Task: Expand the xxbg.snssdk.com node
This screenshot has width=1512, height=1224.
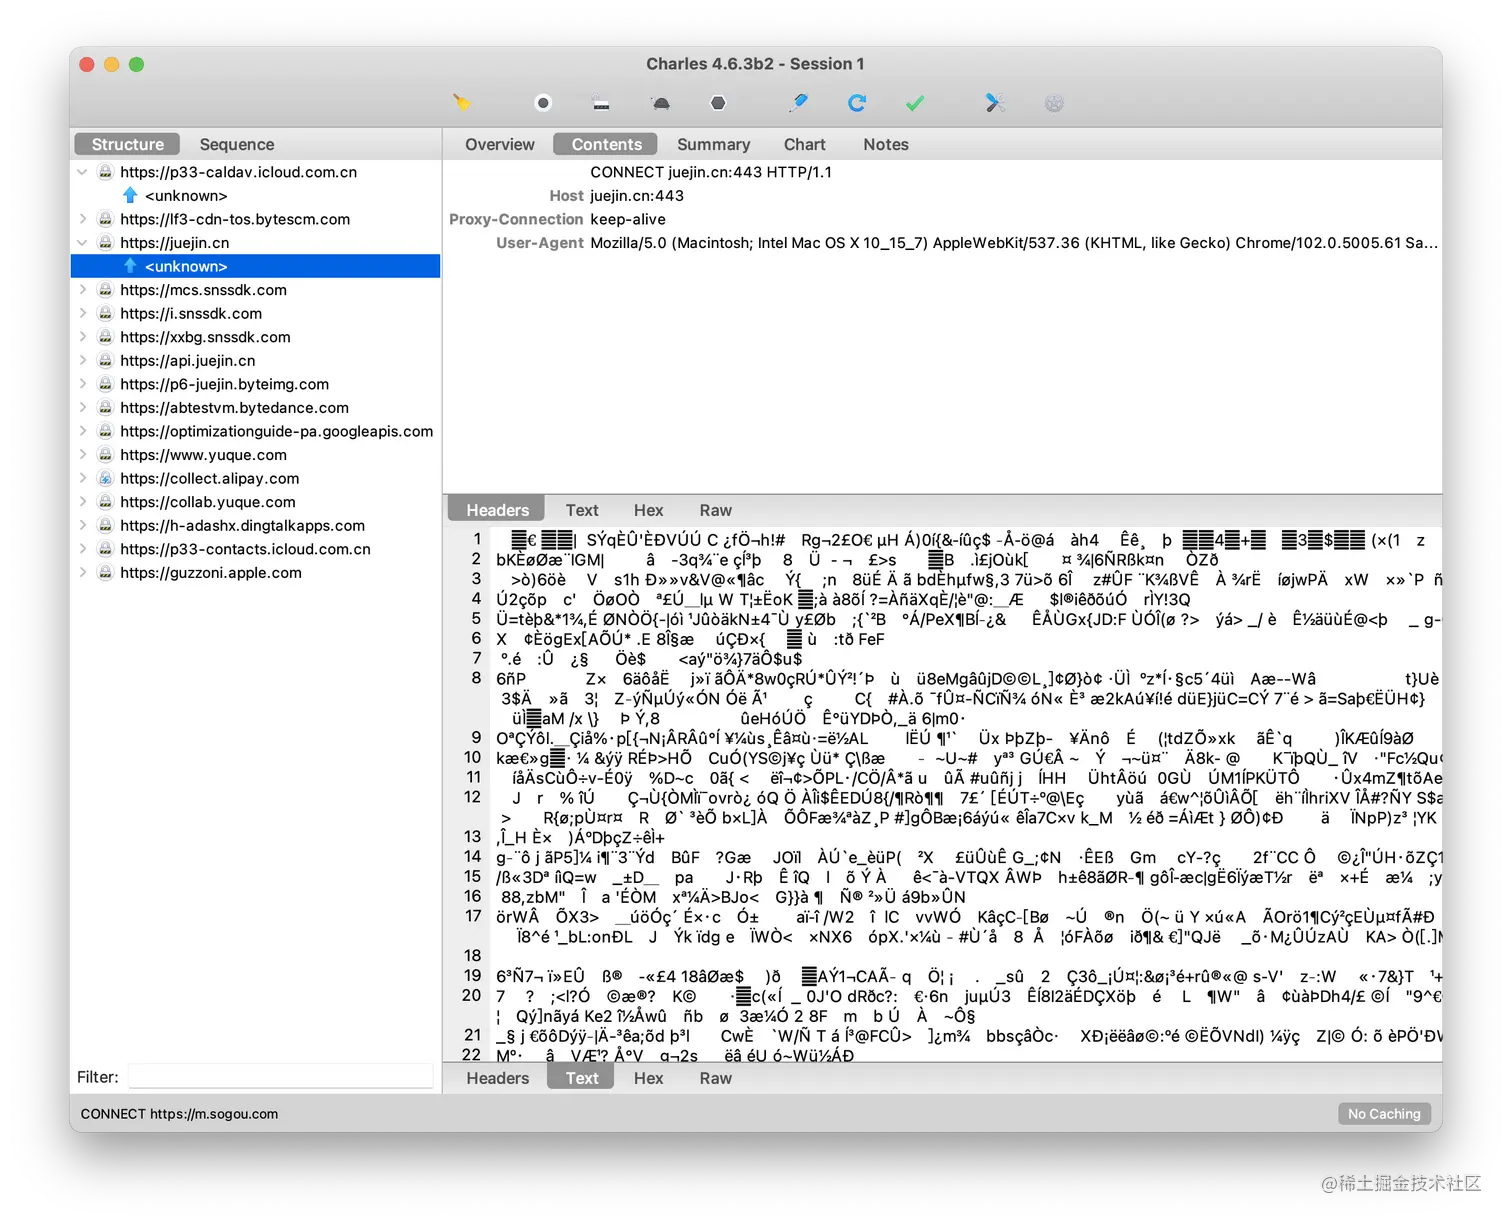Action: pyautogui.click(x=82, y=337)
